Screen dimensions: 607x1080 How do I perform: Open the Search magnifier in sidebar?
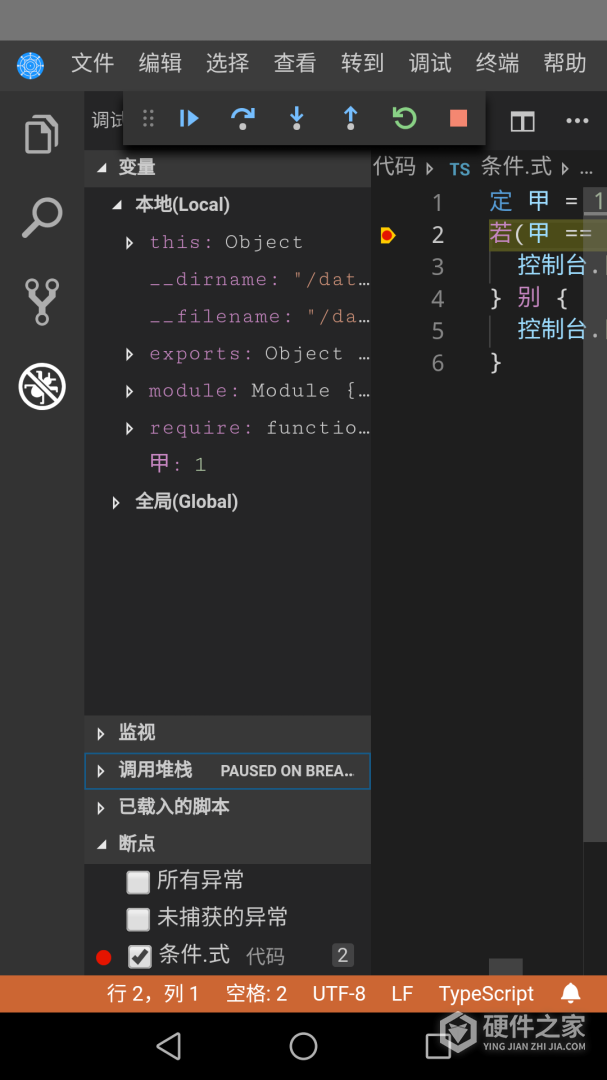42,218
